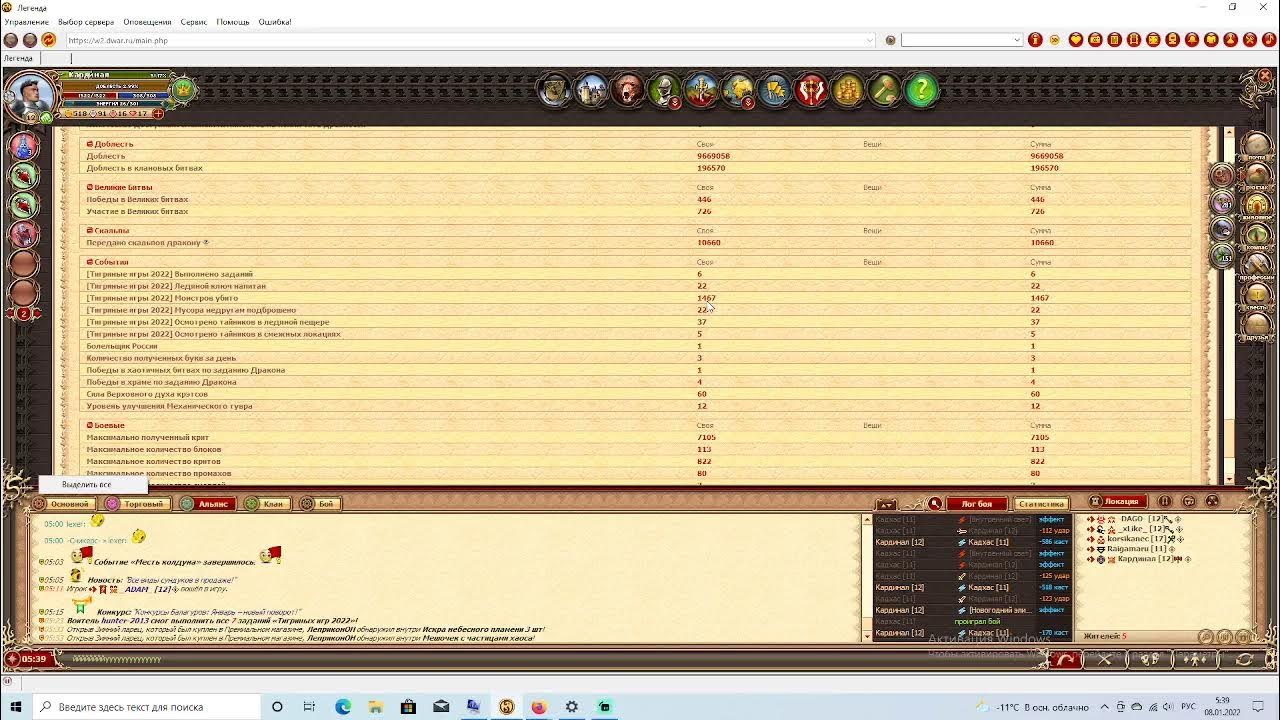
Task: Open the 'Выбор сервера' menu
Action: [x=86, y=22]
